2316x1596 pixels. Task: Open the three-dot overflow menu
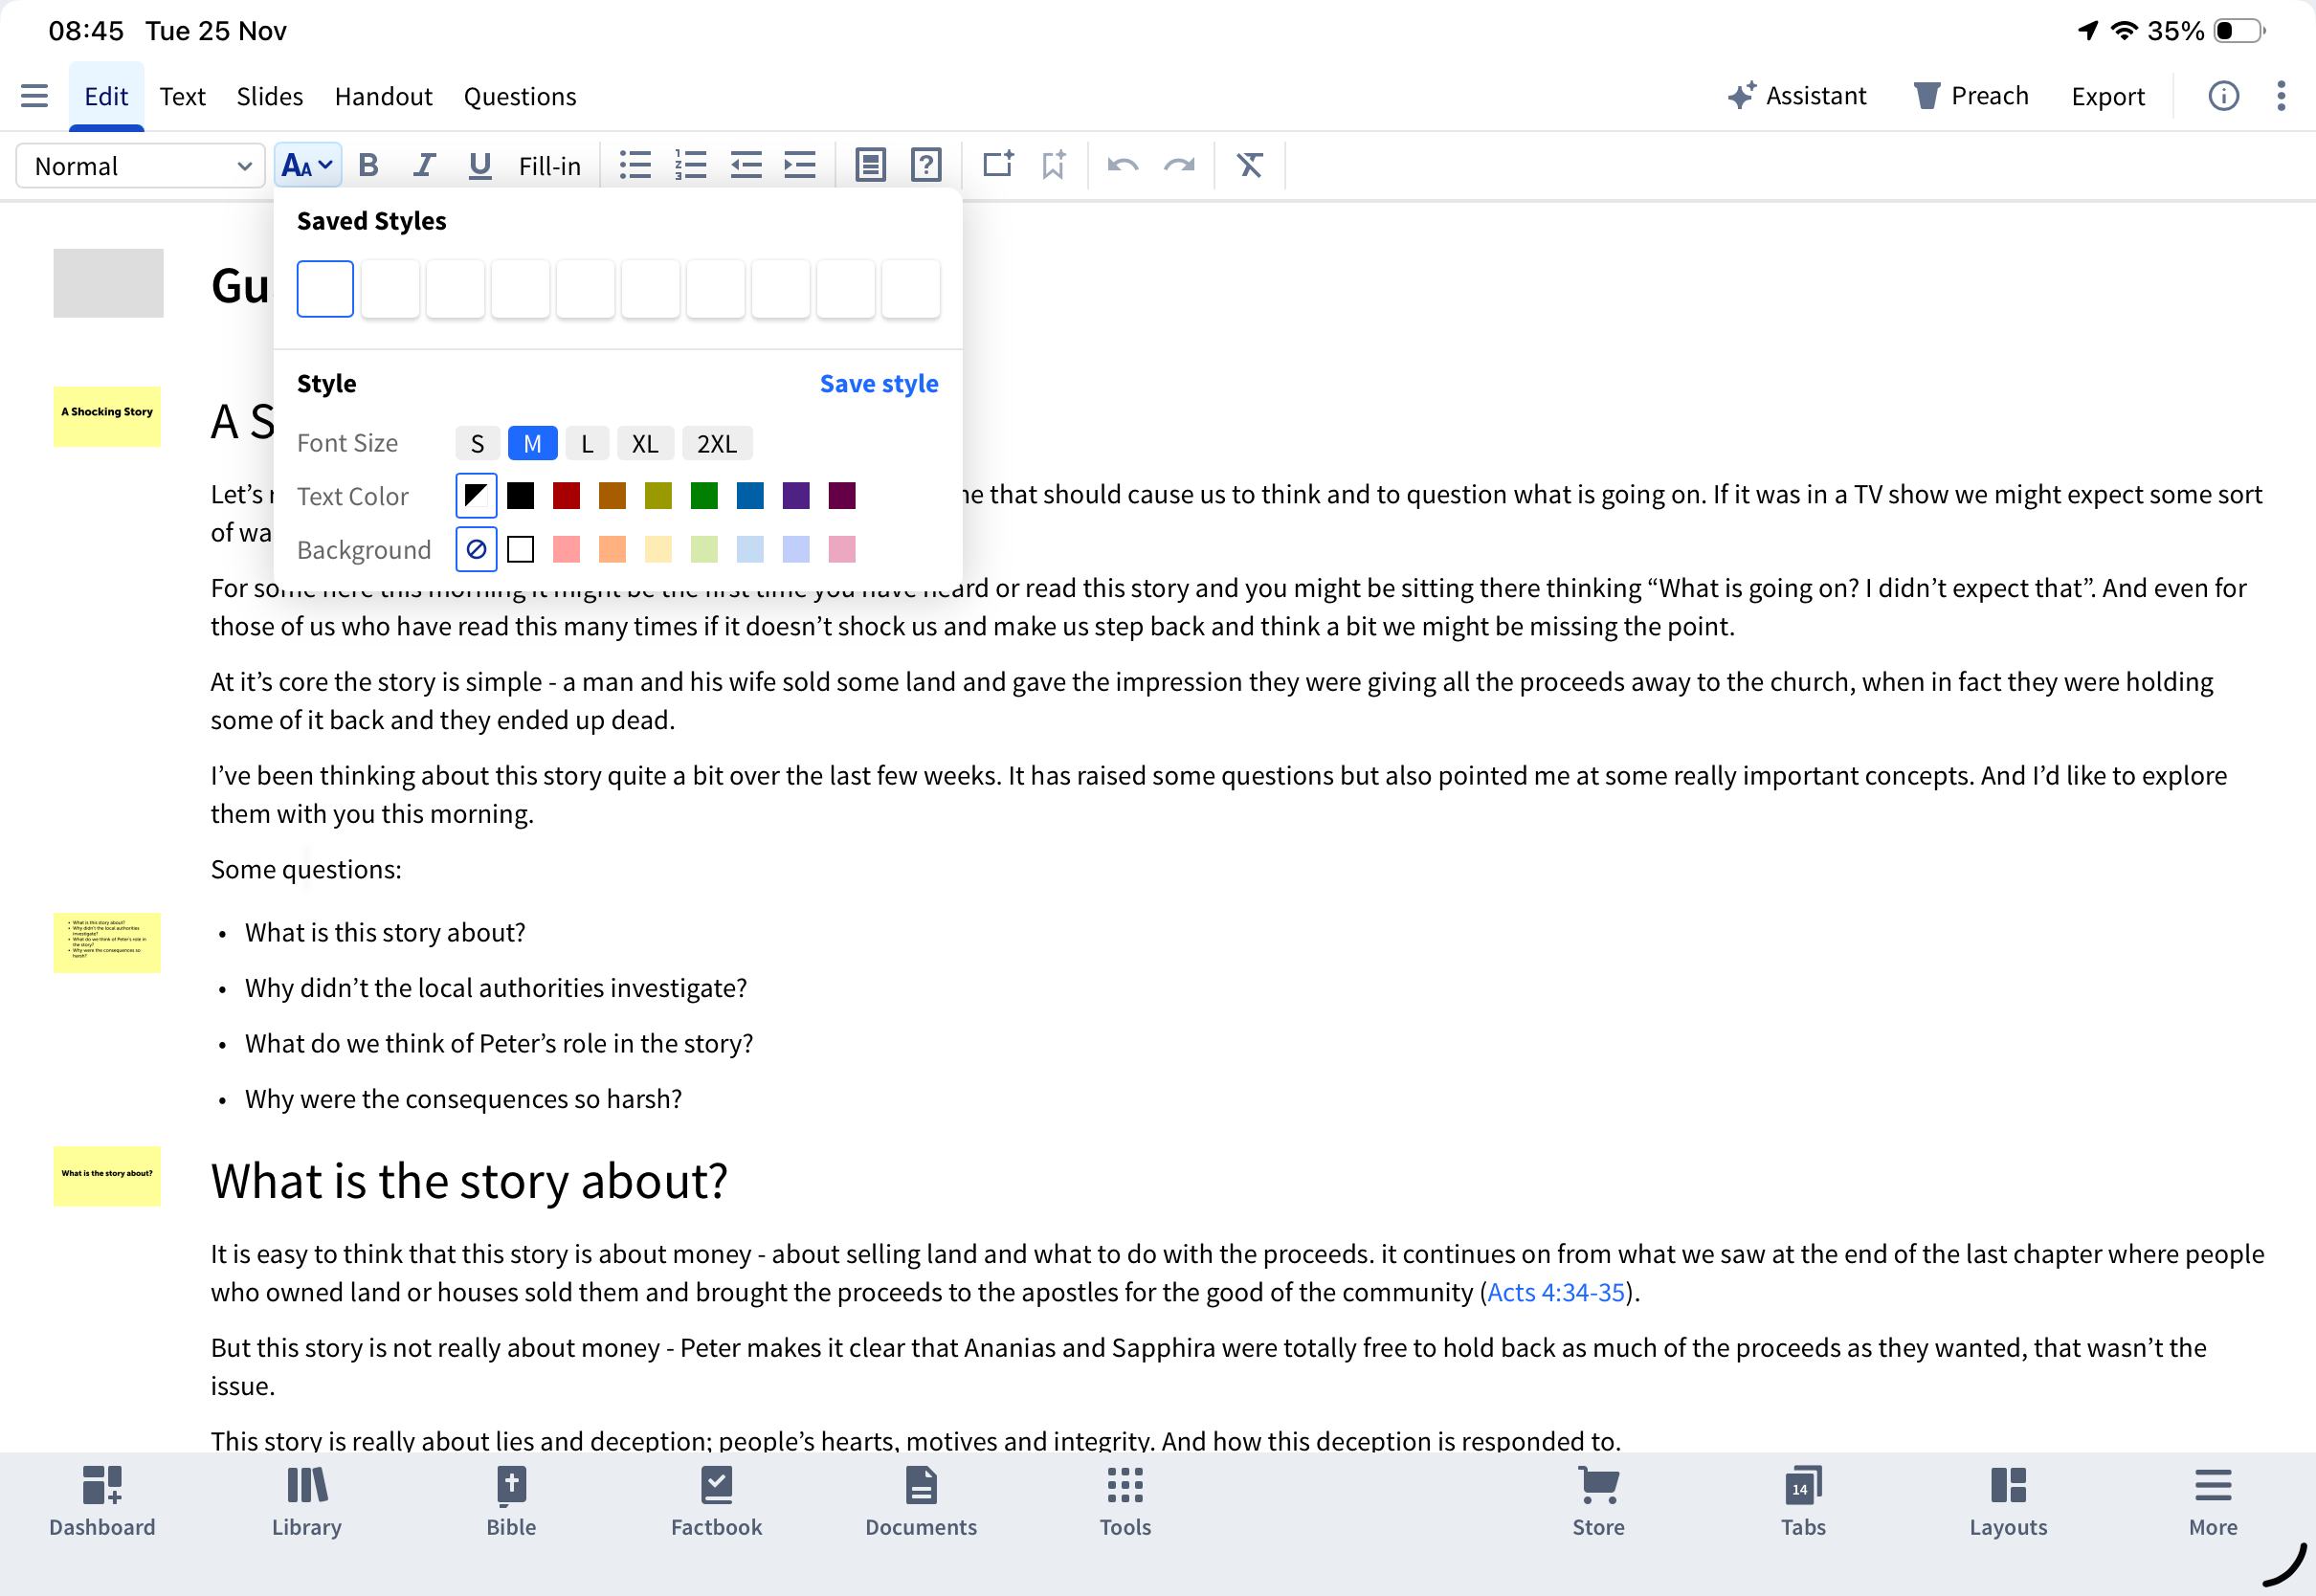click(2280, 96)
